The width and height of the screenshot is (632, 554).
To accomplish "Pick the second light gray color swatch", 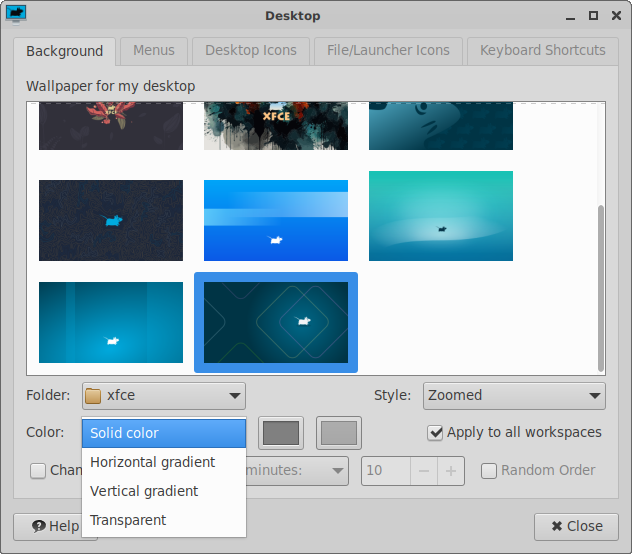I will click(x=339, y=433).
